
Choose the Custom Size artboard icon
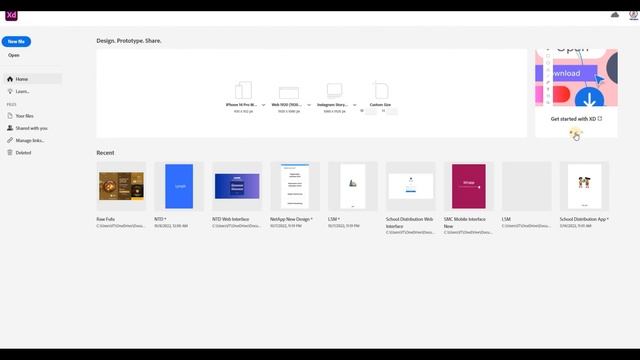tap(380, 90)
